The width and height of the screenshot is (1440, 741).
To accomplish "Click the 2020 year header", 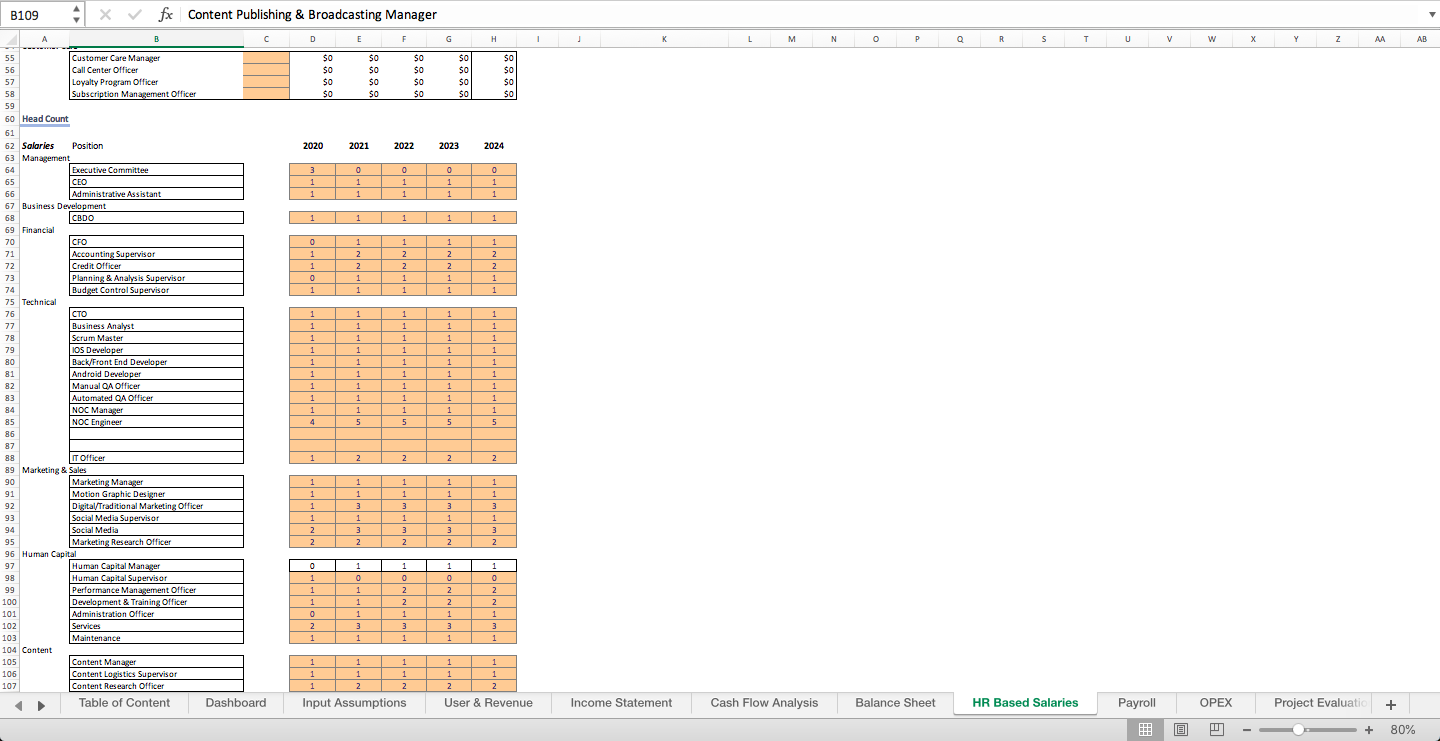I will pyautogui.click(x=313, y=146).
